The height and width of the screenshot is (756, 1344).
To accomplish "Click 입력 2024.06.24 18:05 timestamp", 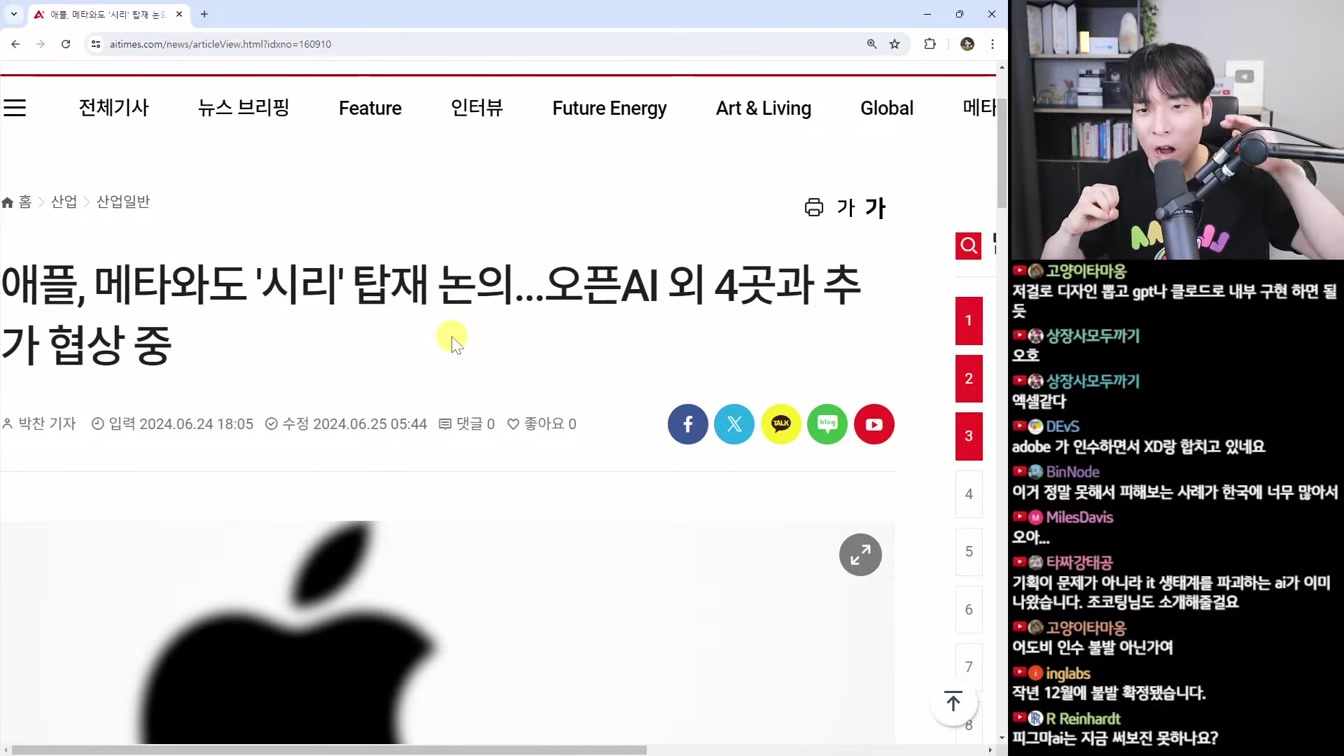I will pos(172,424).
